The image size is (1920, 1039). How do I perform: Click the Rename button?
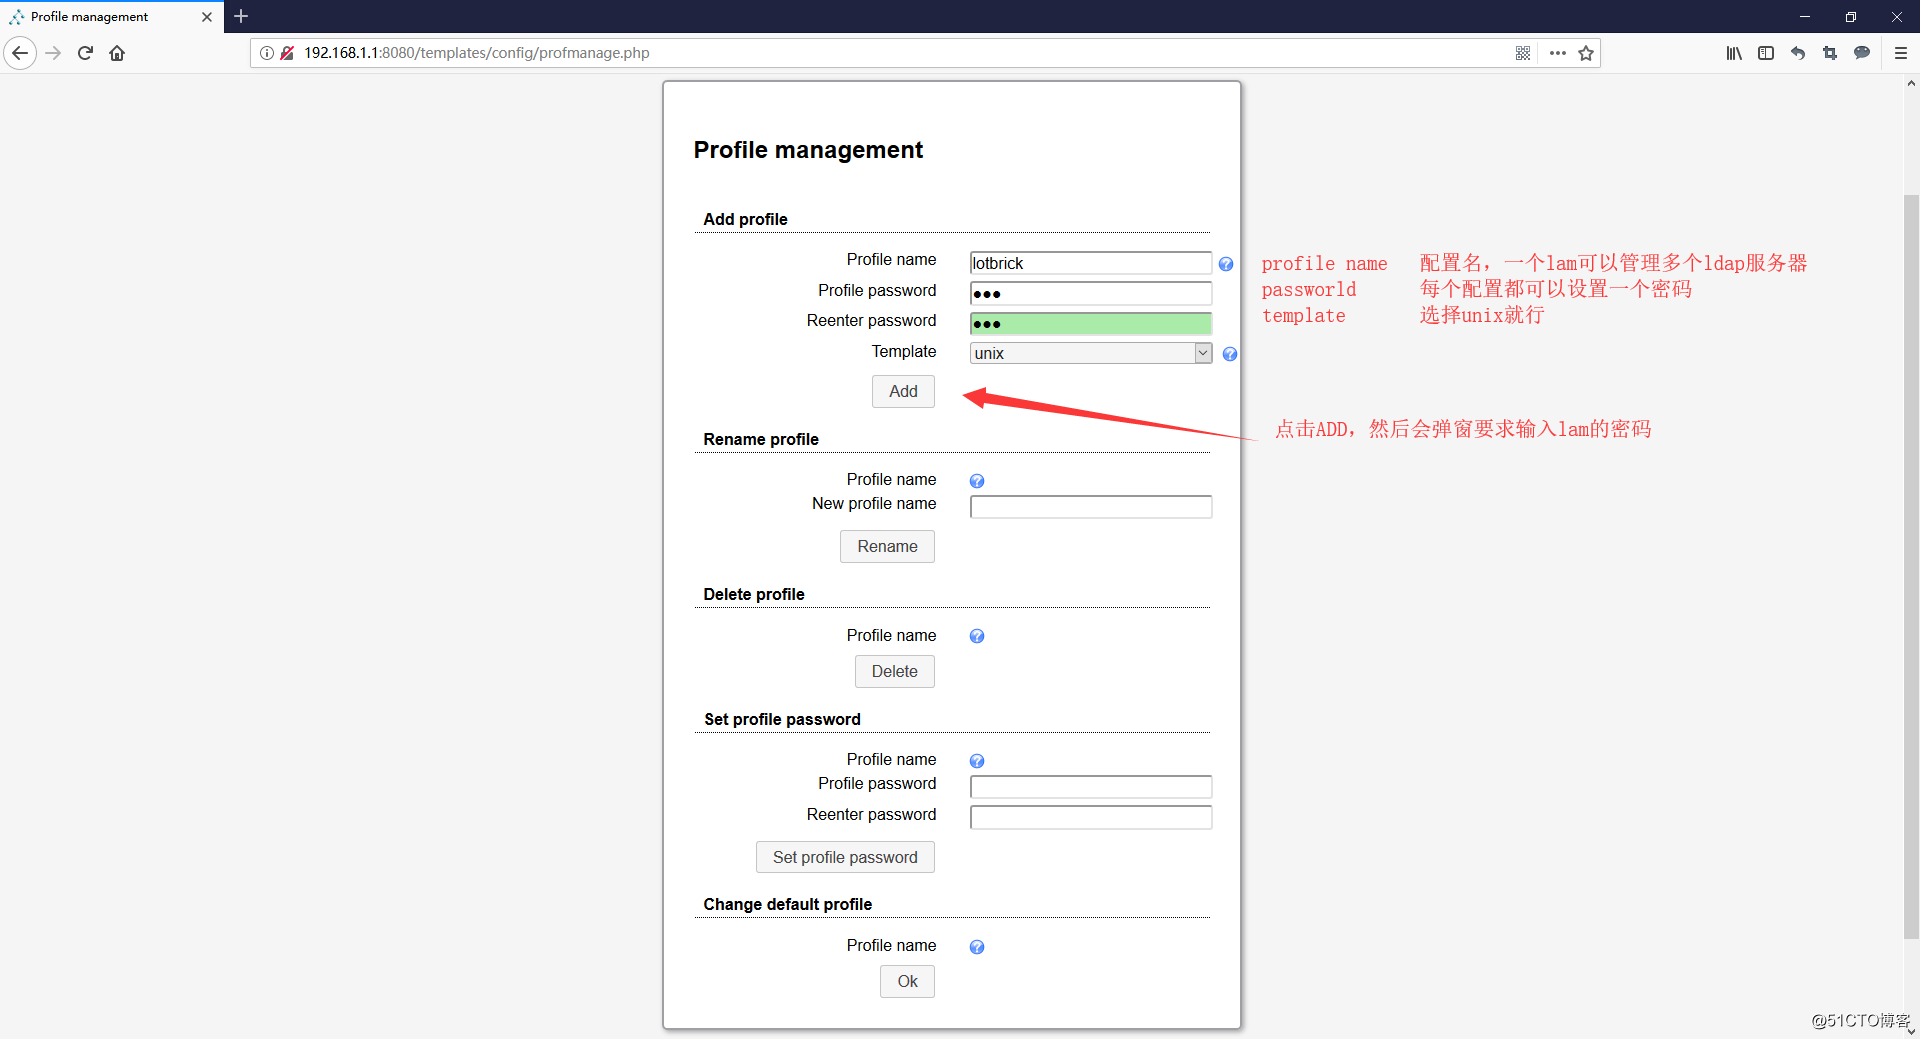(x=887, y=546)
